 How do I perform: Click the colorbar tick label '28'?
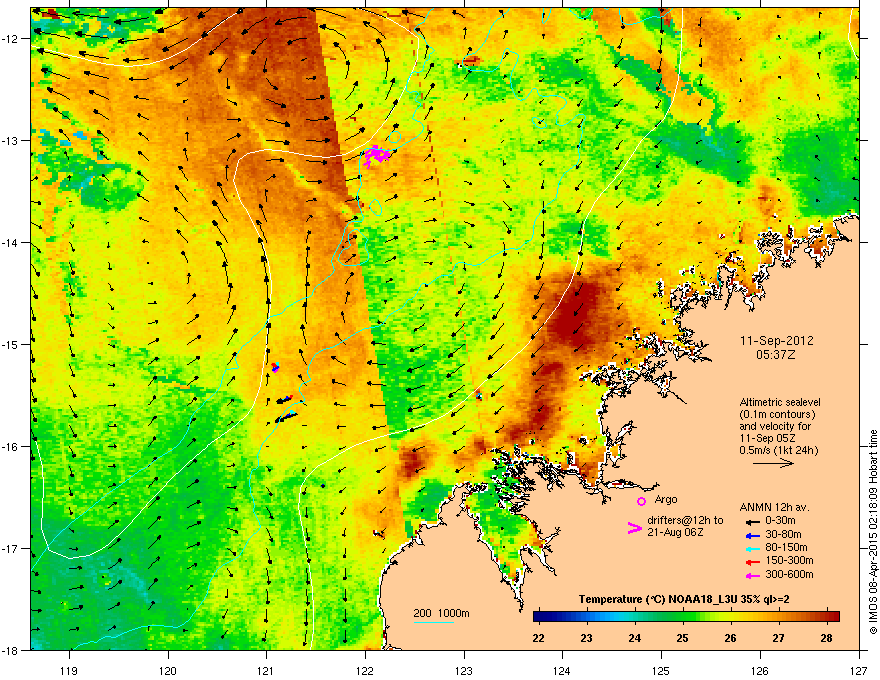(x=826, y=638)
